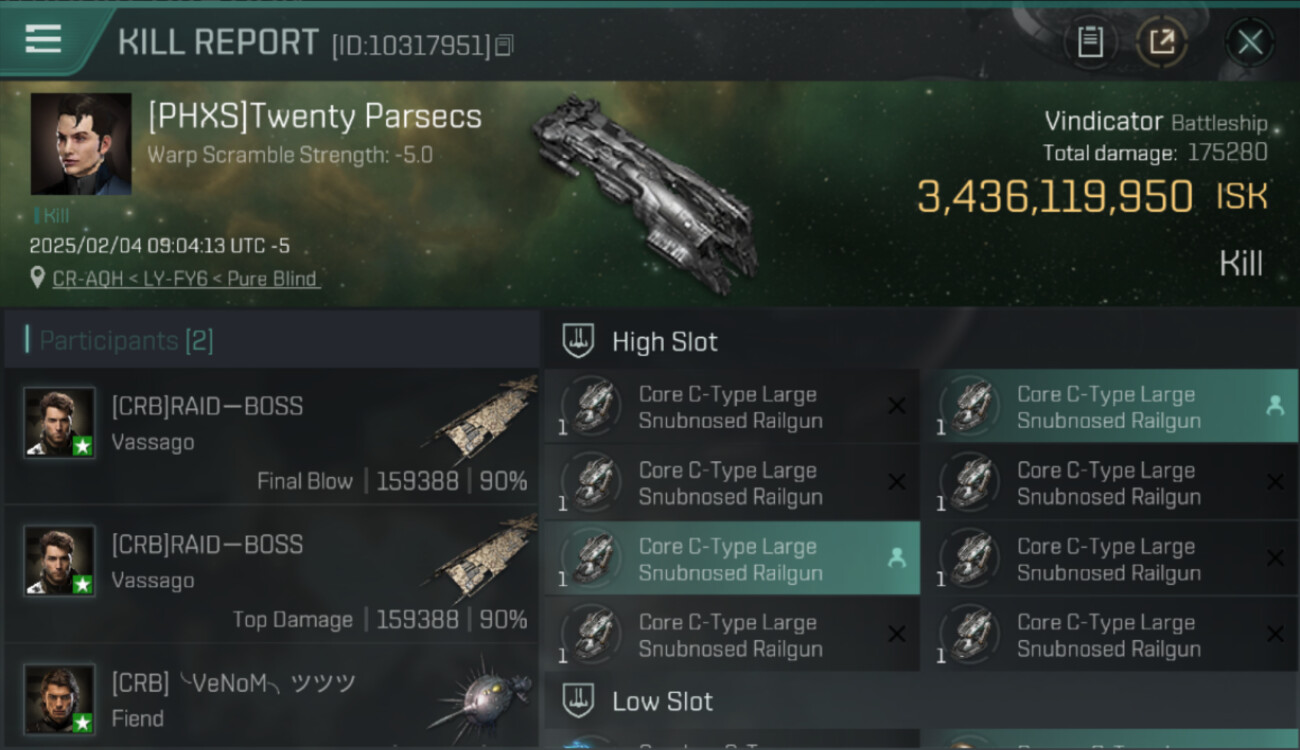View the Fiend ship icon
The image size is (1300, 750).
482,696
